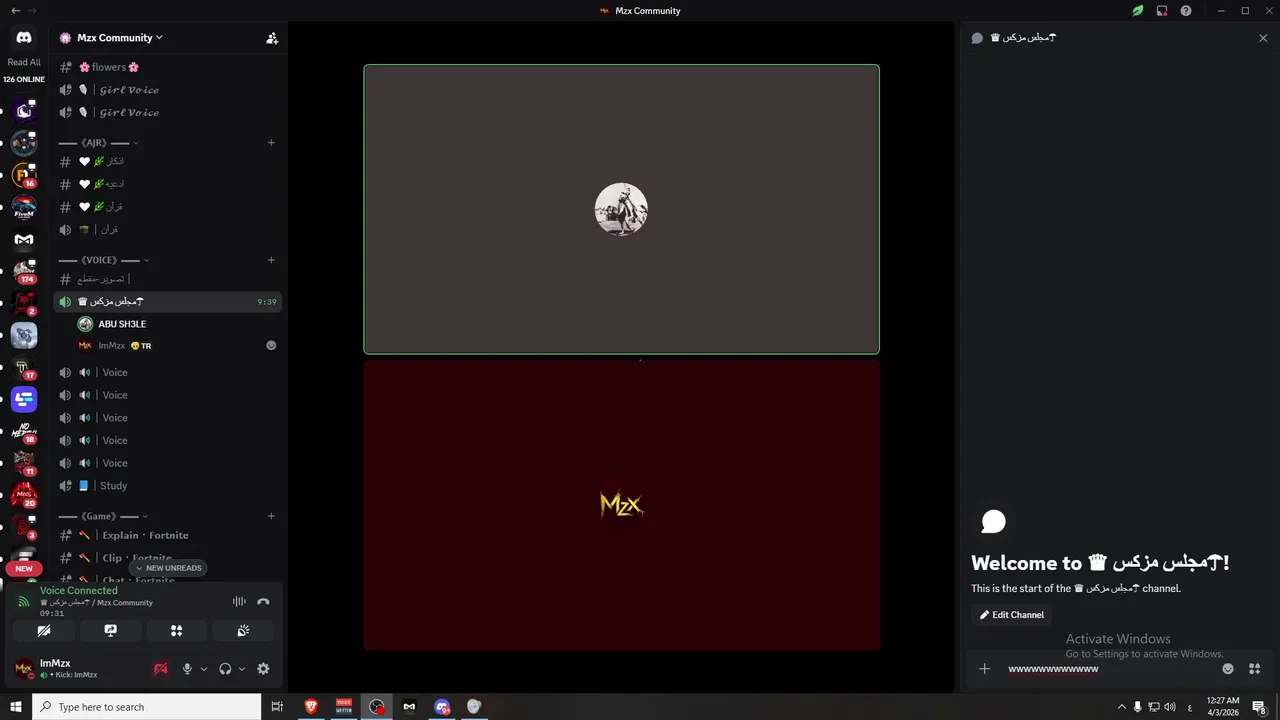Toggle noise suppression waveform icon
This screenshot has width=1280, height=720.
(x=239, y=601)
